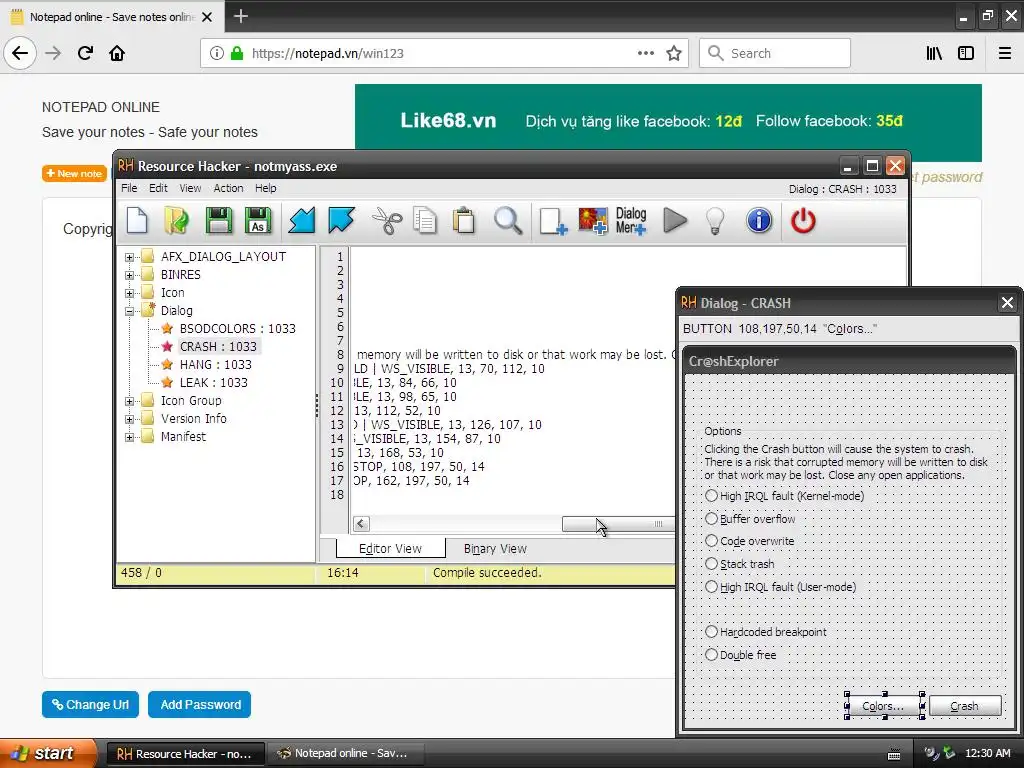
Task: Select Double free radio option
Action: tap(711, 654)
